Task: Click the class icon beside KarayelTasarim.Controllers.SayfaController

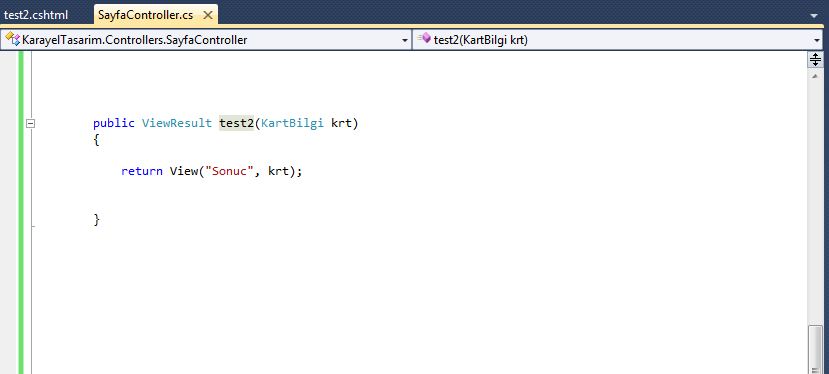Action: [x=12, y=39]
